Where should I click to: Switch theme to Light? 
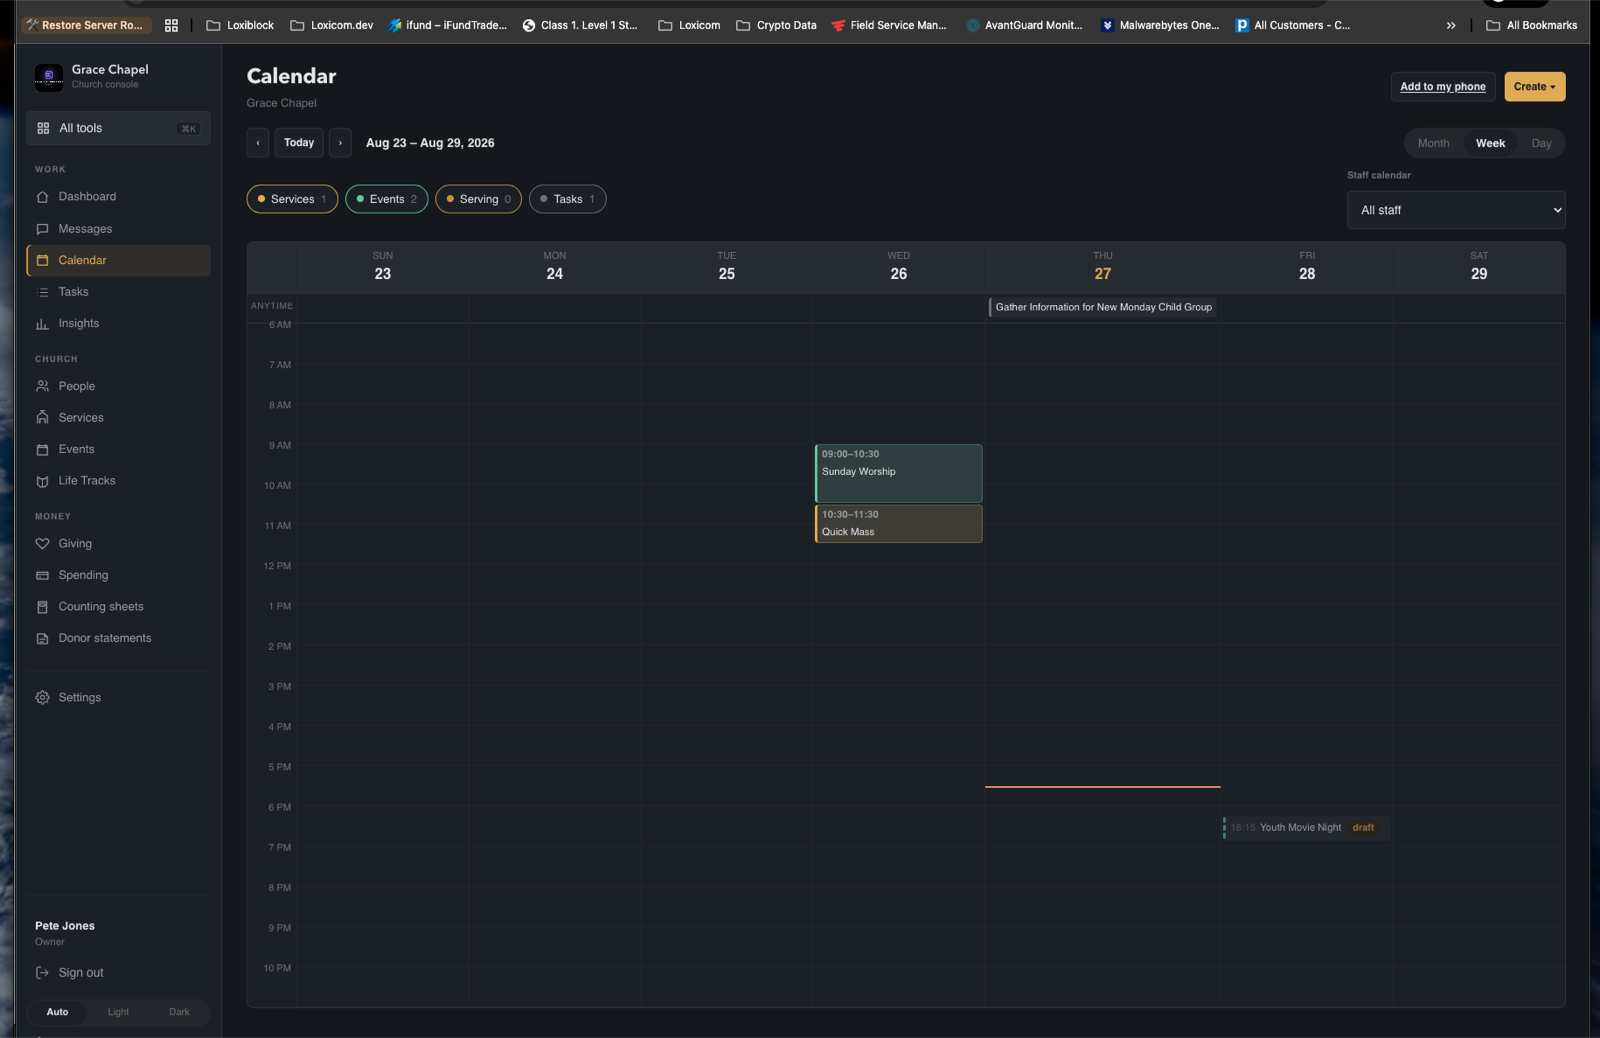tap(118, 1012)
